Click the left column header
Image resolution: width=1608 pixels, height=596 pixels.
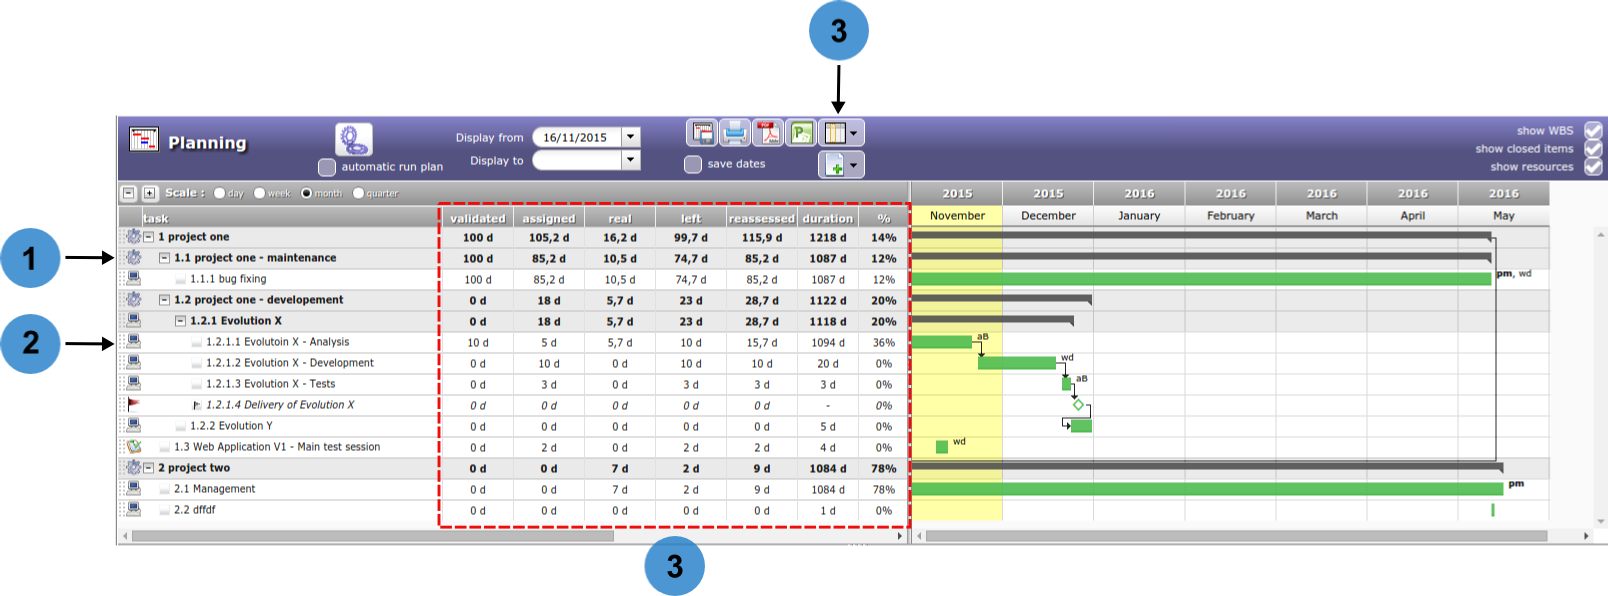click(x=691, y=218)
